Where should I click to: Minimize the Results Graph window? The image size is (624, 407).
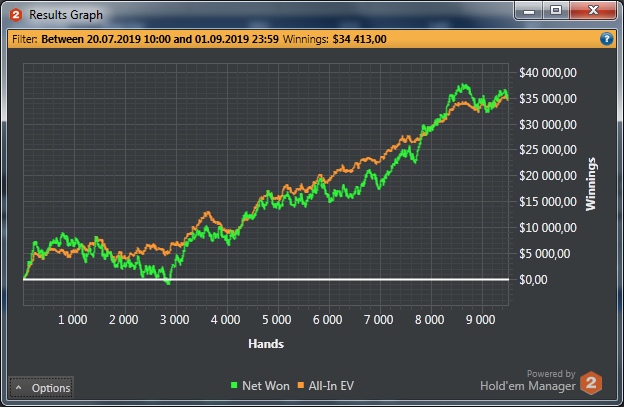(528, 11)
